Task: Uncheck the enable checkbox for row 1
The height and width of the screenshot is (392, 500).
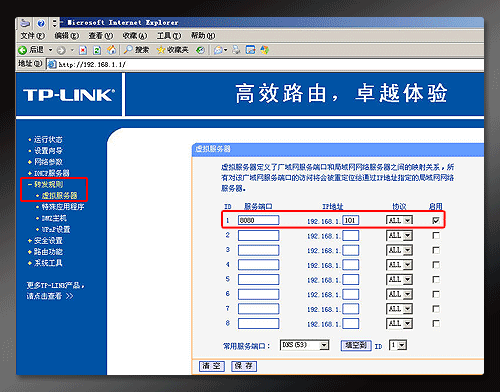Action: tap(436, 220)
